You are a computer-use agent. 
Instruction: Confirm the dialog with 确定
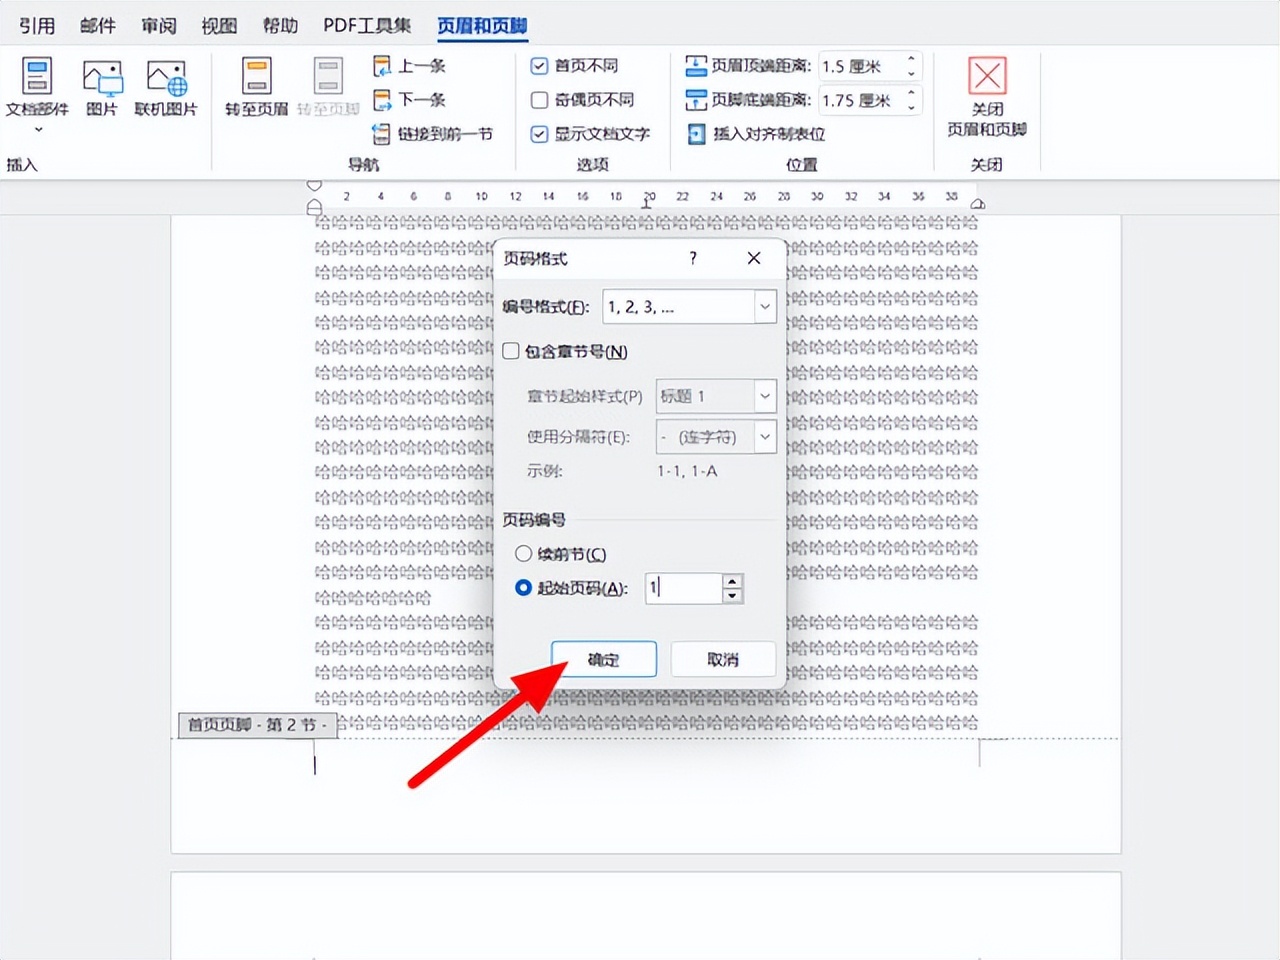click(604, 659)
